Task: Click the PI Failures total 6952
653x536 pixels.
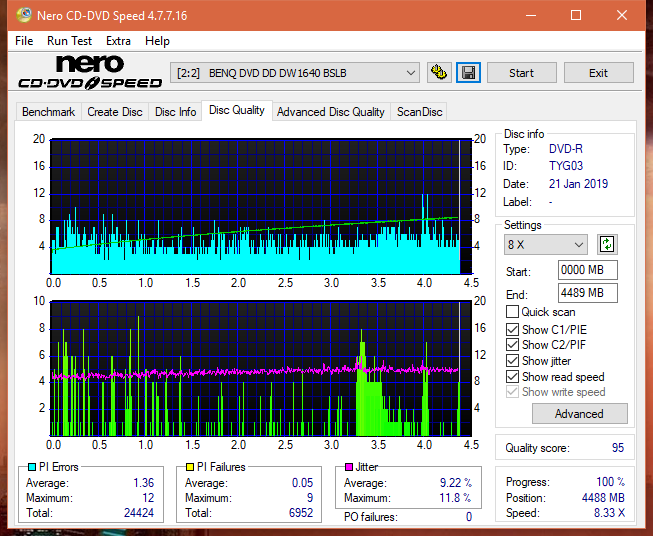Action: pos(301,513)
